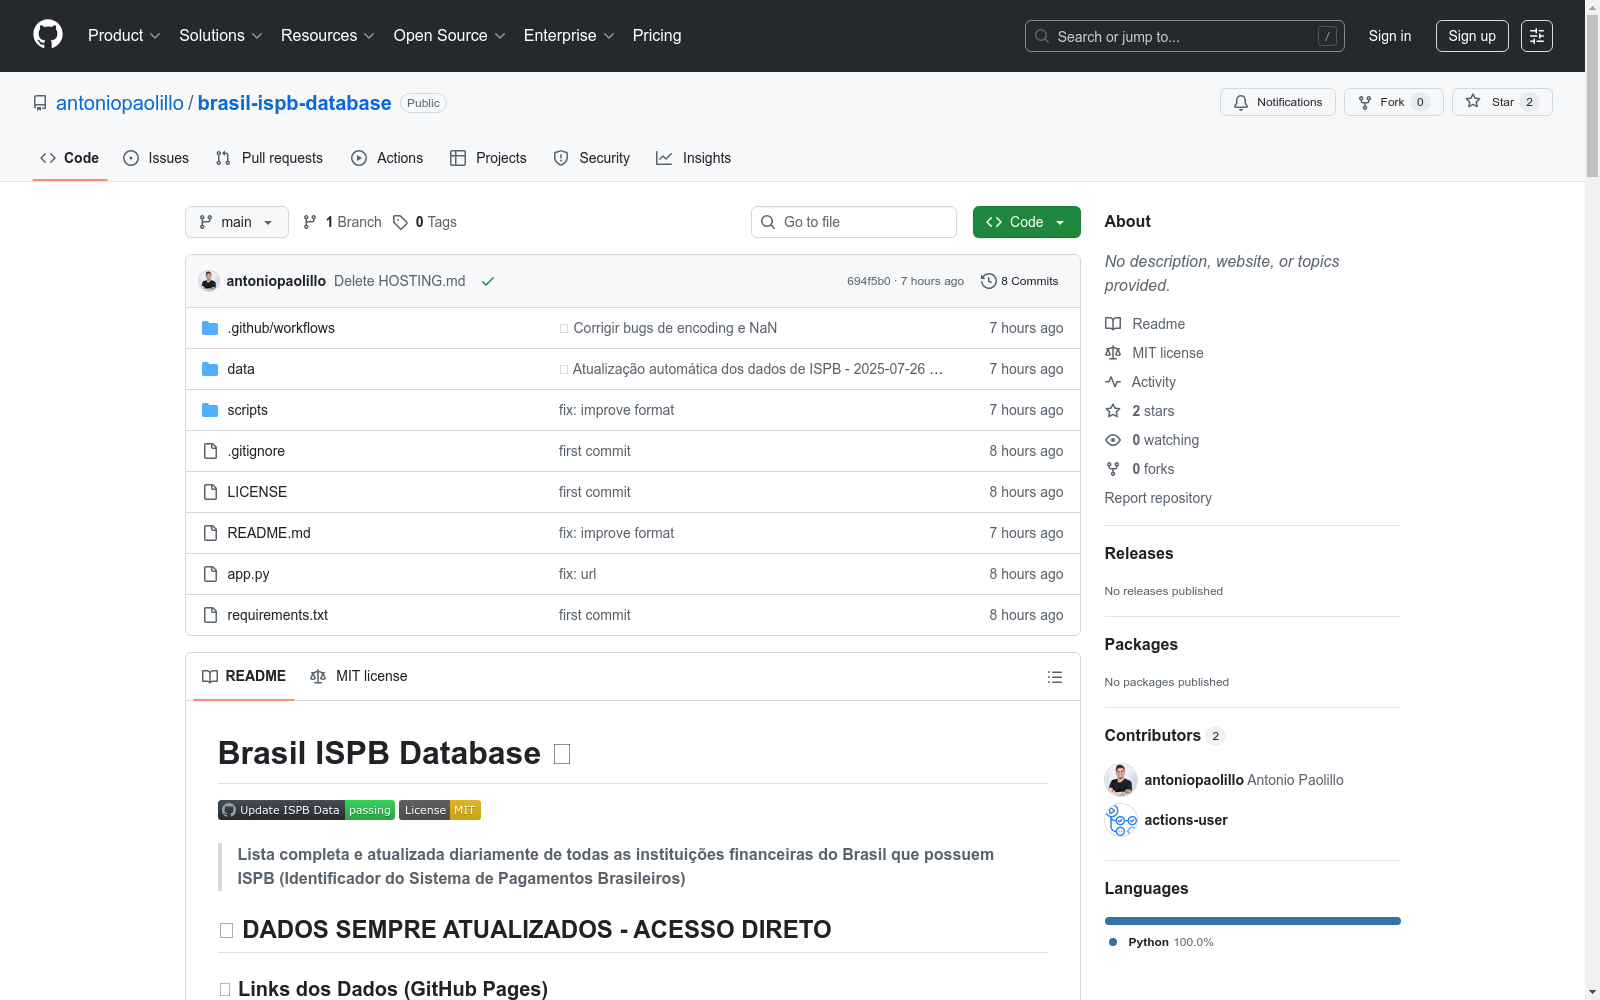
Task: Expand the Resources menu
Action: [x=328, y=36]
